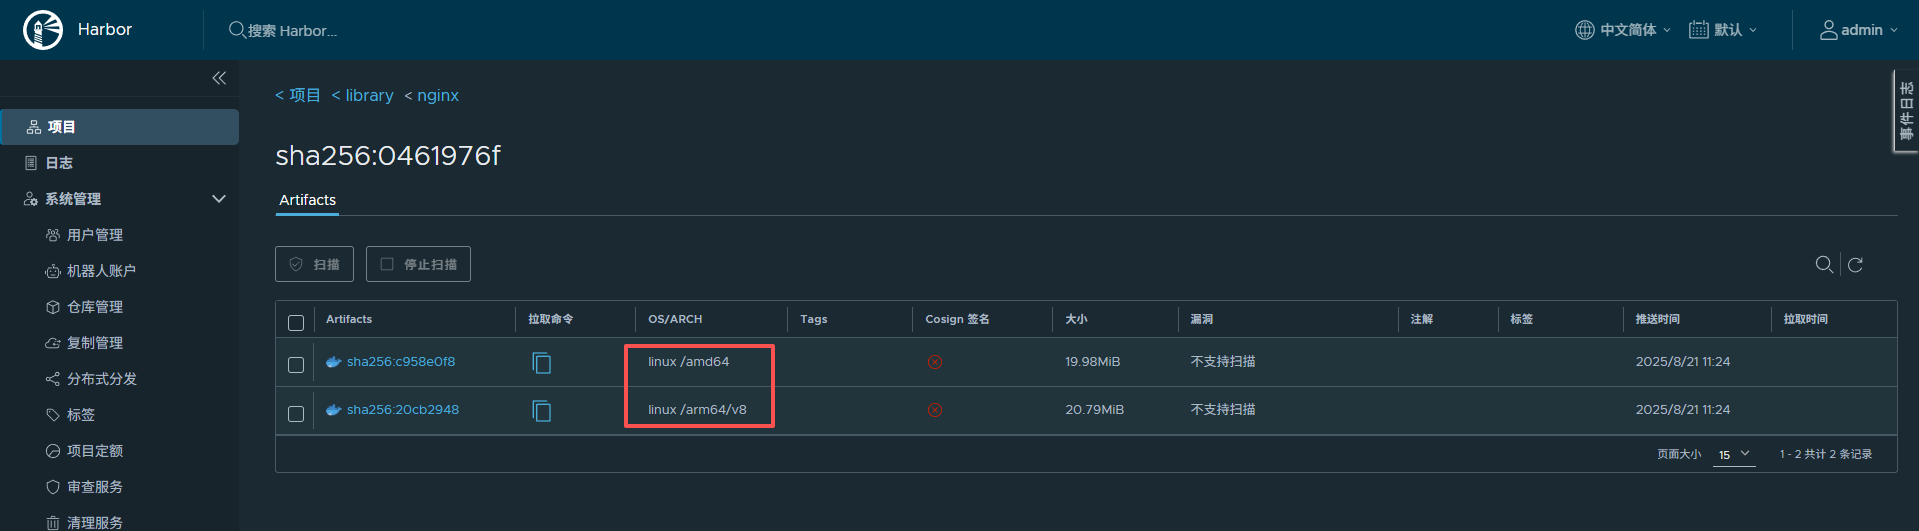
Task: Open 项目定额 in sidebar
Action: (95, 451)
